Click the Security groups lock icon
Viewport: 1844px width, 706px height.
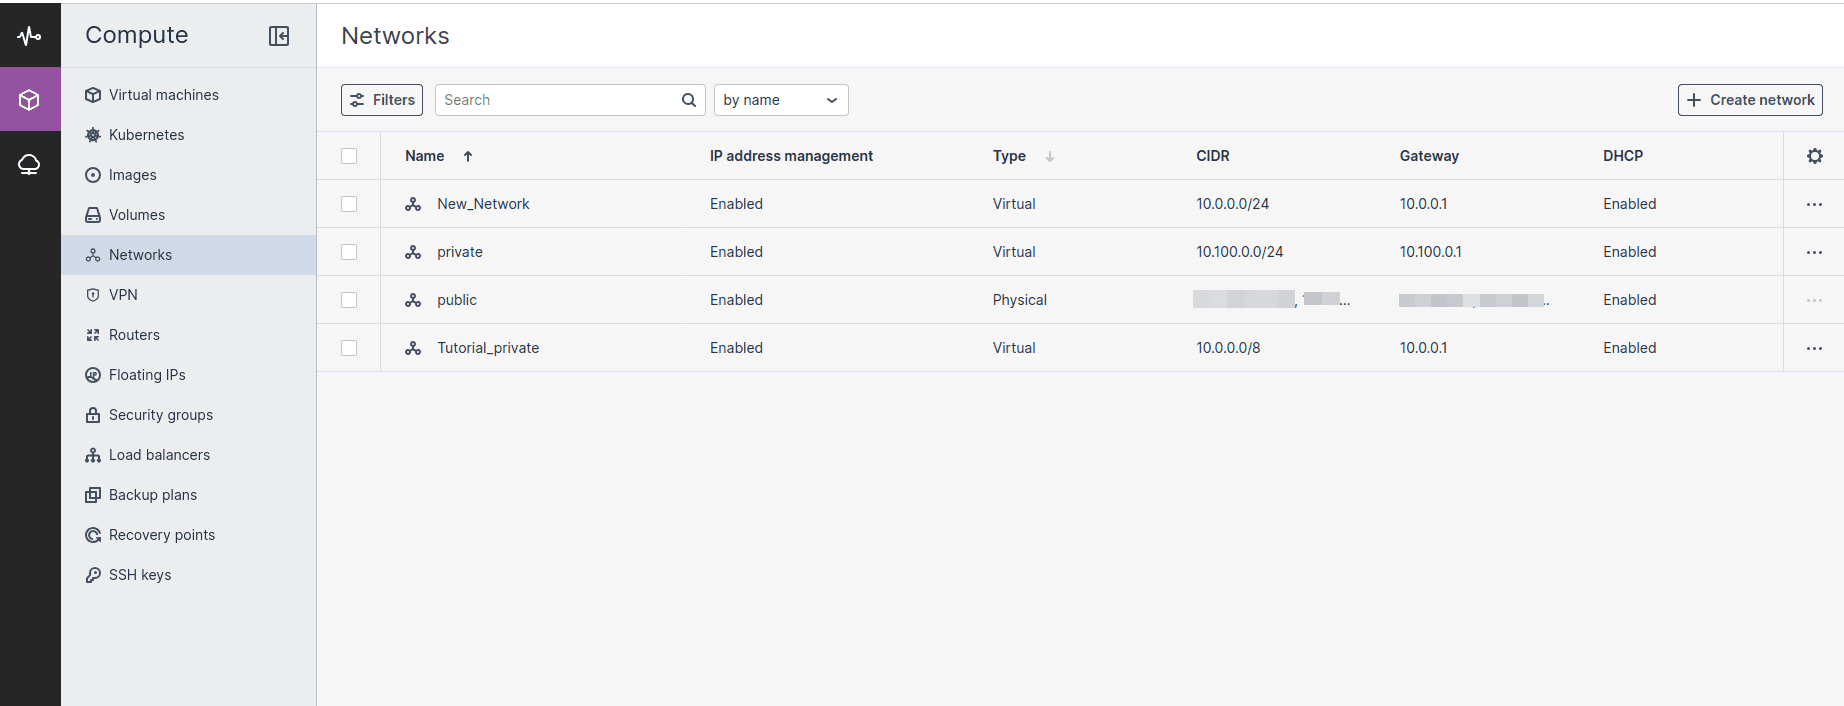point(93,415)
